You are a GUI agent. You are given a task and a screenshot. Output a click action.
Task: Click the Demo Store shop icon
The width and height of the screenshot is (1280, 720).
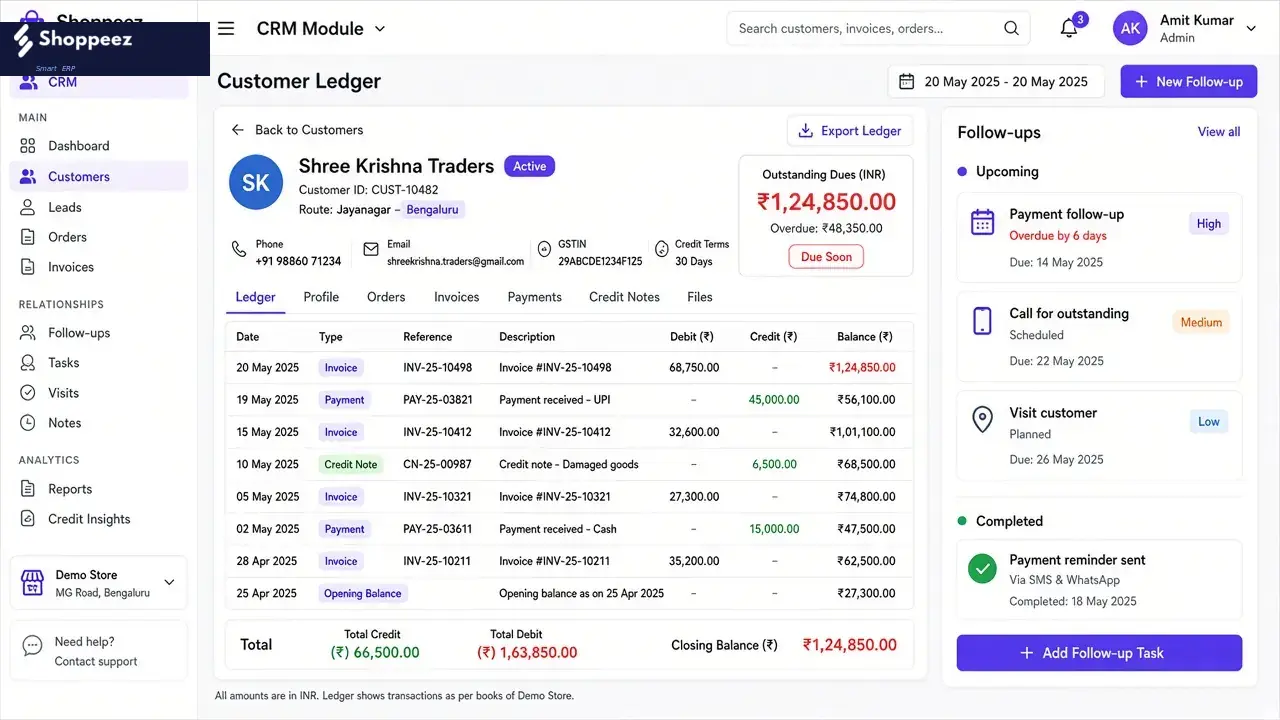[x=33, y=583]
